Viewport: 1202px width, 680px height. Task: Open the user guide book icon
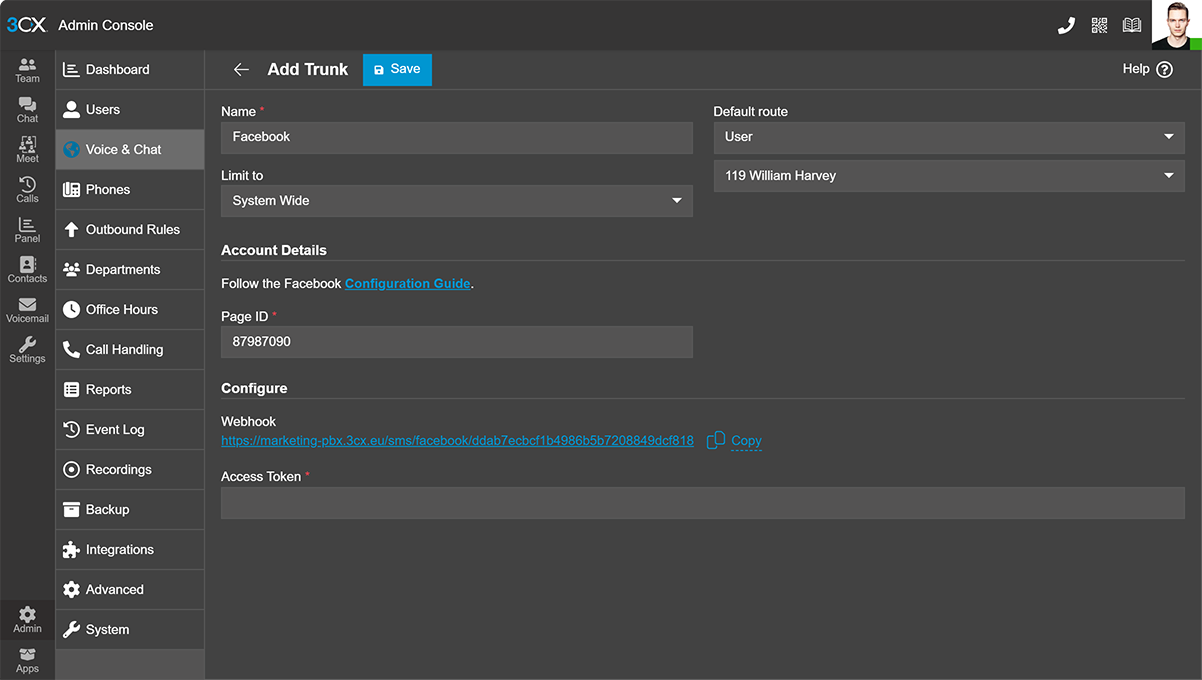click(1132, 26)
